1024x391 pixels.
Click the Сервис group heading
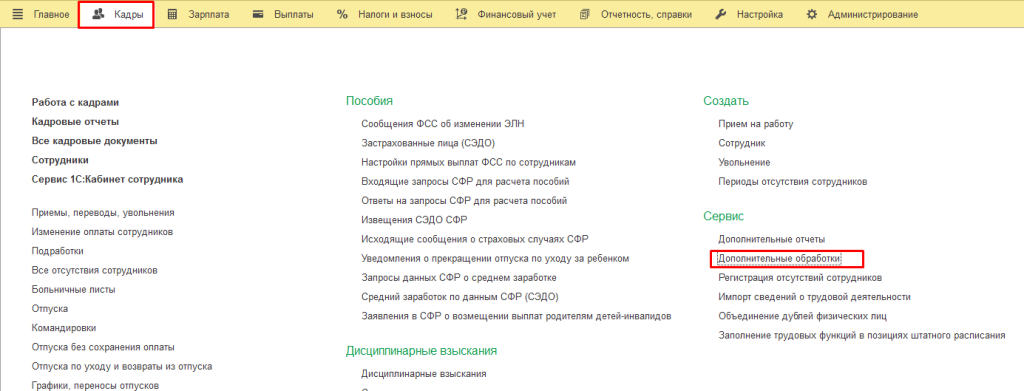724,216
